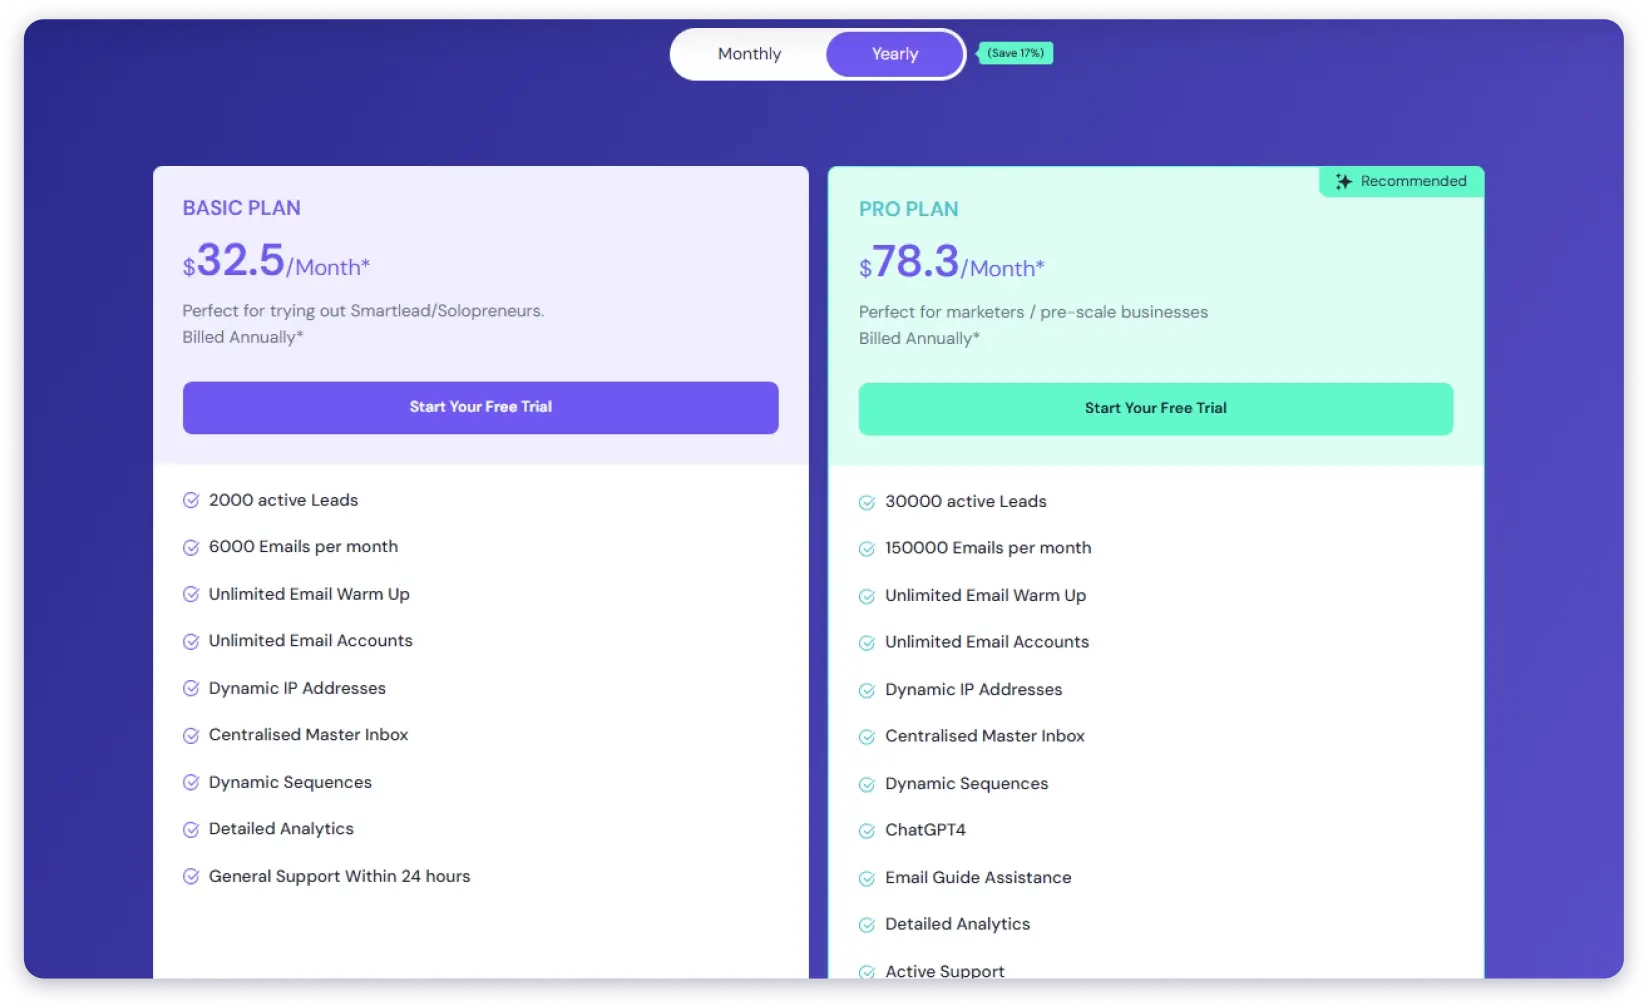Click the checkmark beside ChatGPT4 feature
This screenshot has width=1648, height=1008.
point(867,830)
